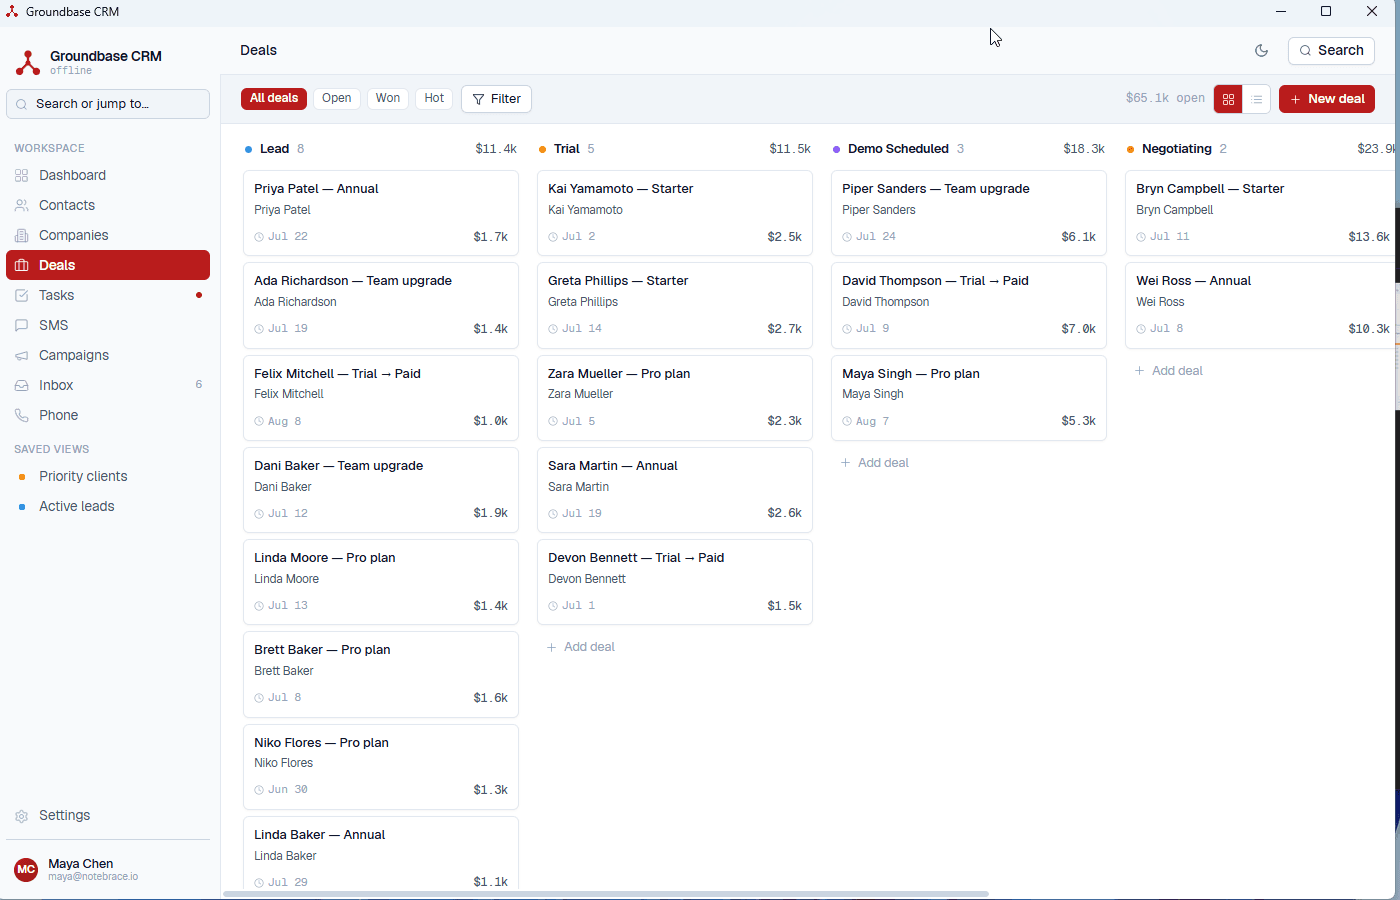
Task: Click the Inbox tray icon
Action: pyautogui.click(x=22, y=385)
